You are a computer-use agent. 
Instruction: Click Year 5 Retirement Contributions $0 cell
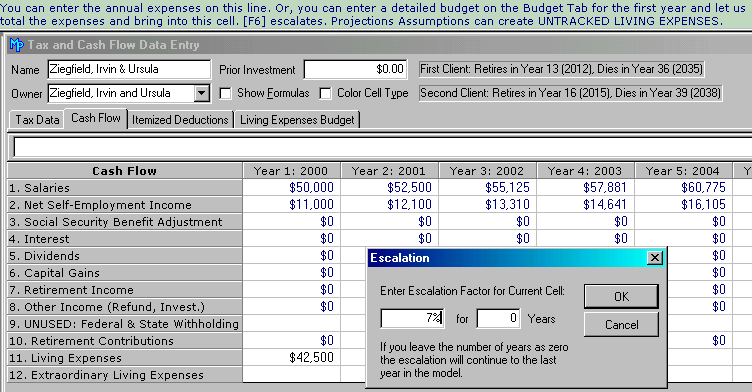pos(699,341)
